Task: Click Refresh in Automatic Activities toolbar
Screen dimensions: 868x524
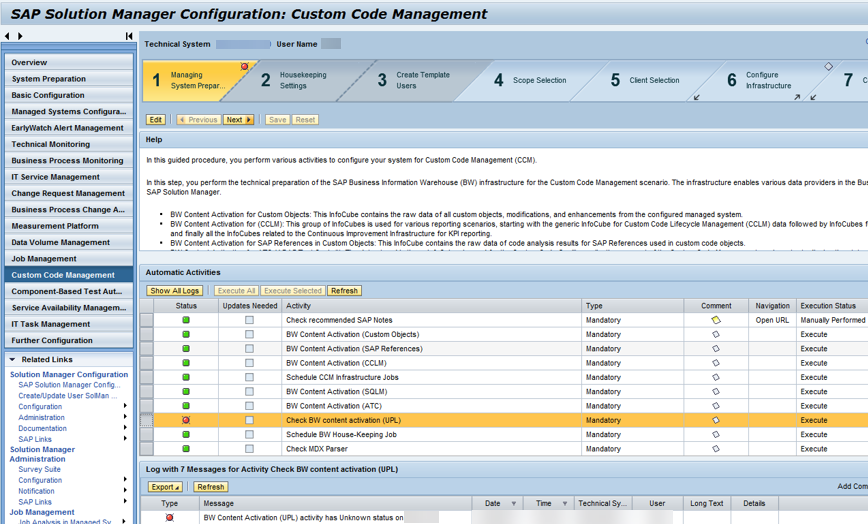Action: [x=344, y=290]
